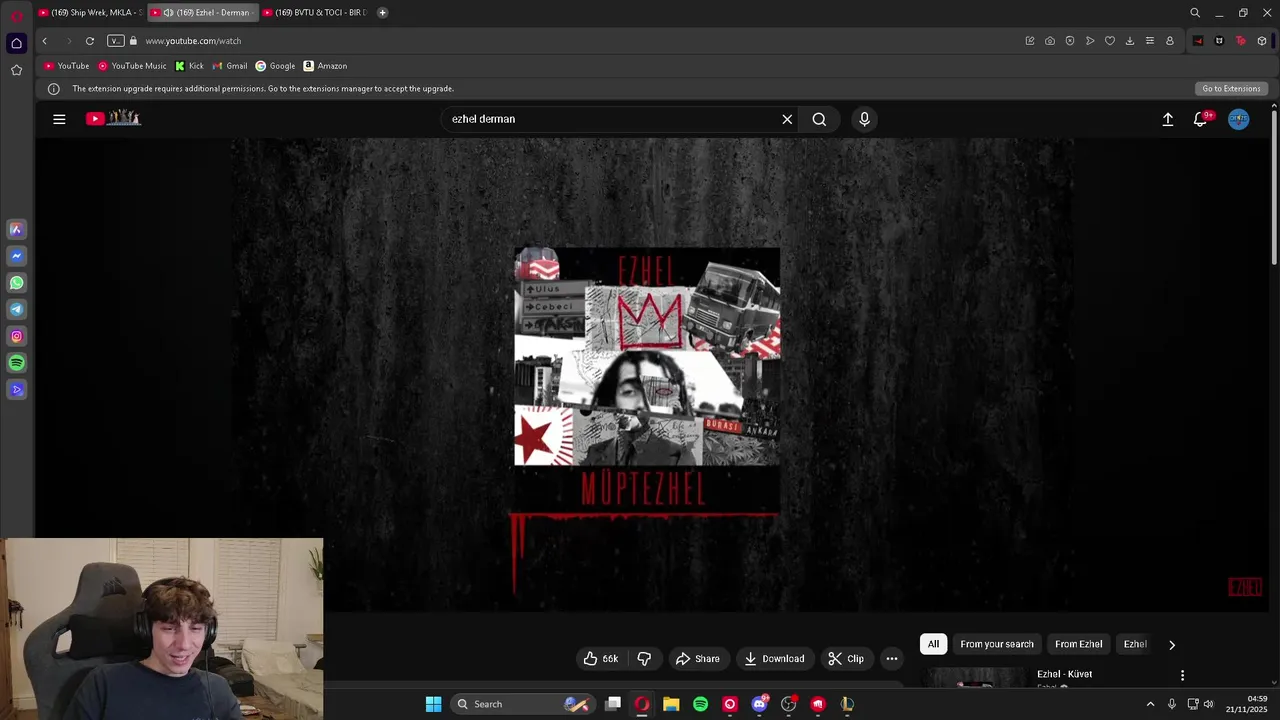Open Messenger from the sidebar
This screenshot has width=1280, height=720.
click(x=16, y=256)
